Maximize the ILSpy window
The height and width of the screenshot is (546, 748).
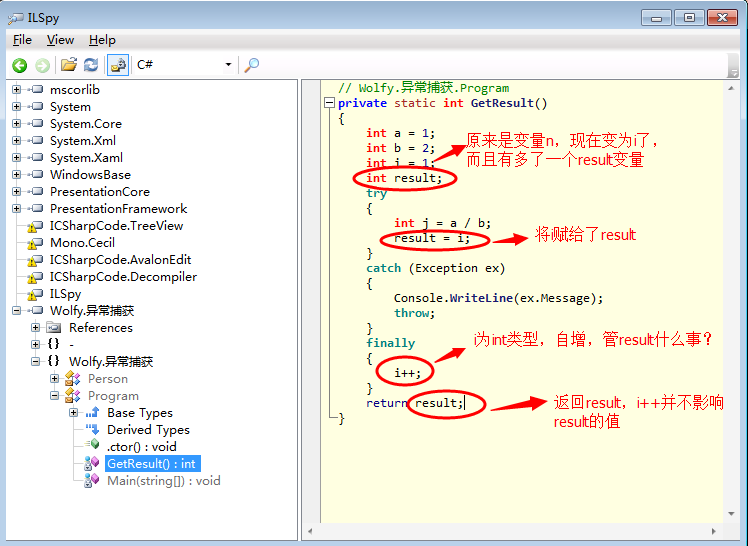689,18
